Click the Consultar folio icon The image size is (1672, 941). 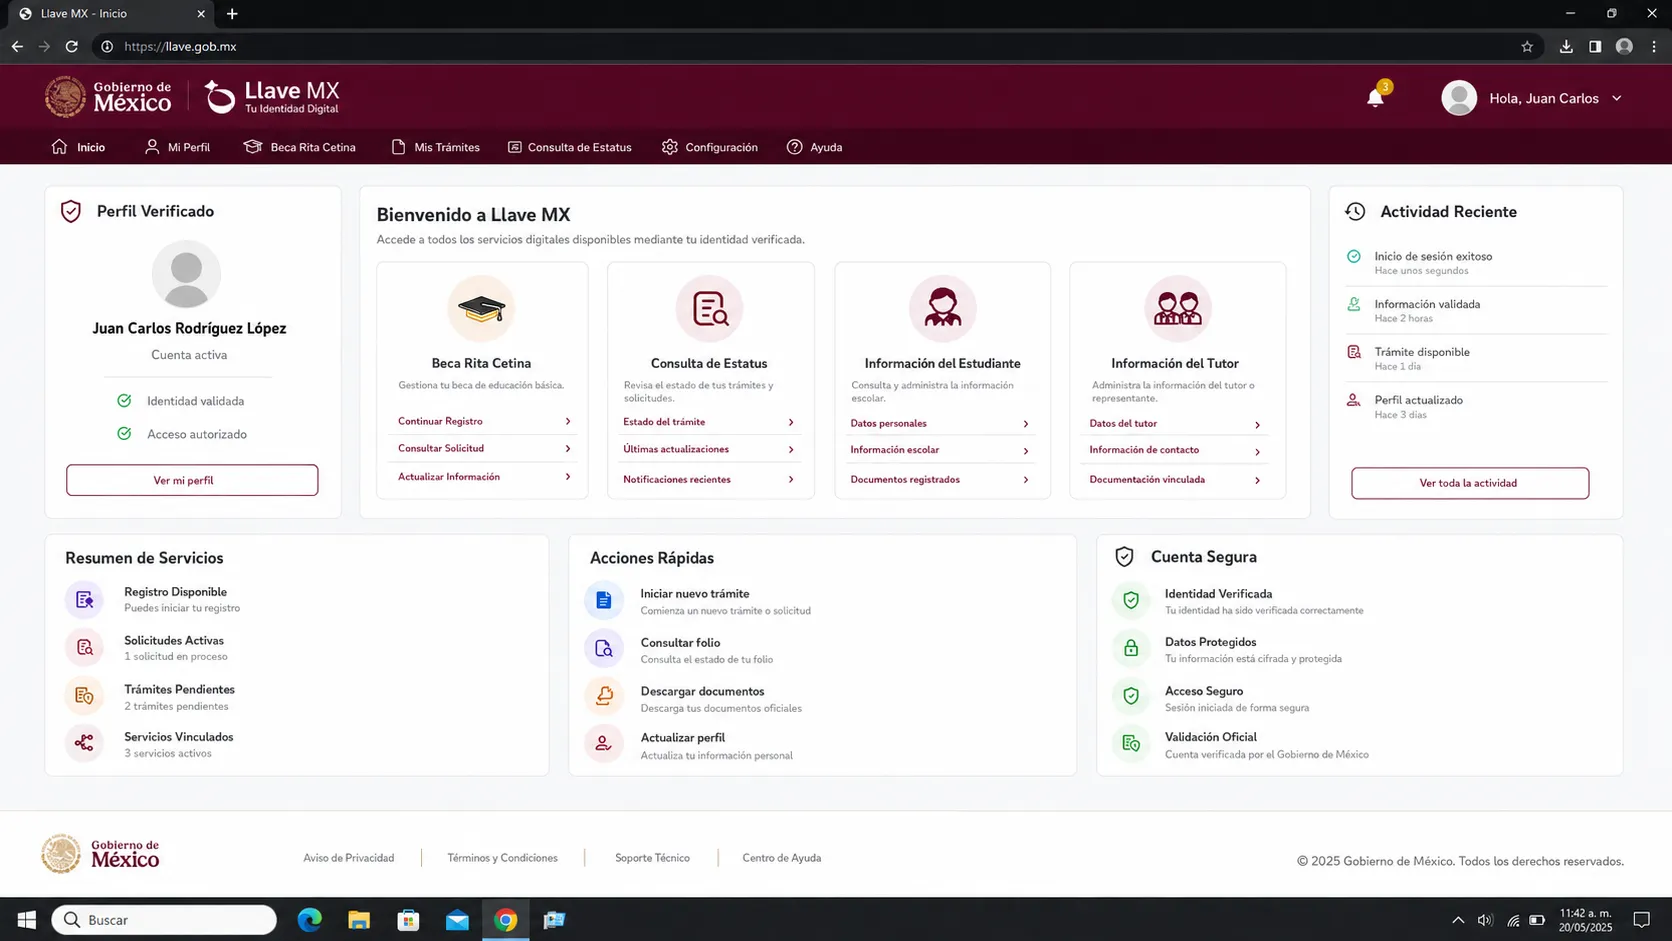click(x=603, y=649)
